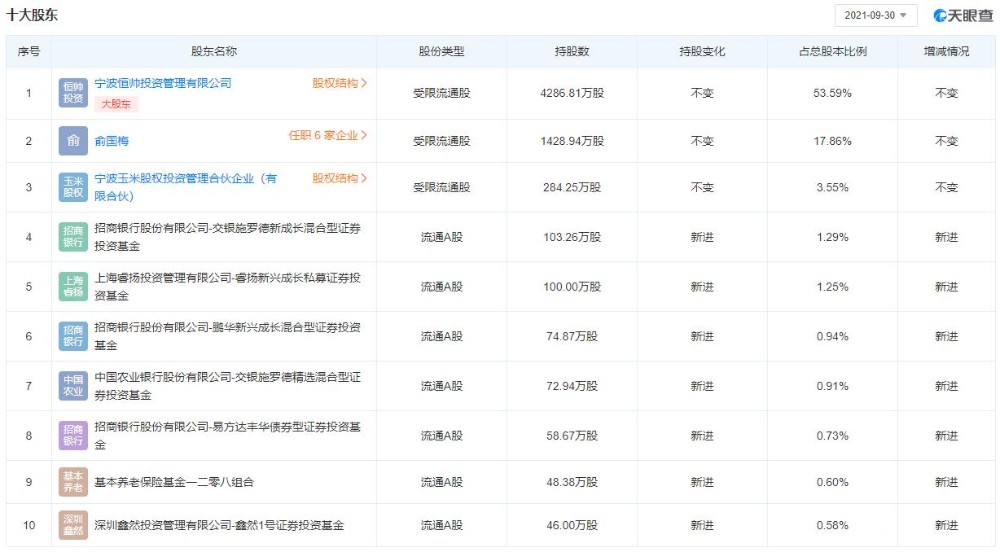
Task: Click the 4286.81万股 cell
Action: point(572,93)
